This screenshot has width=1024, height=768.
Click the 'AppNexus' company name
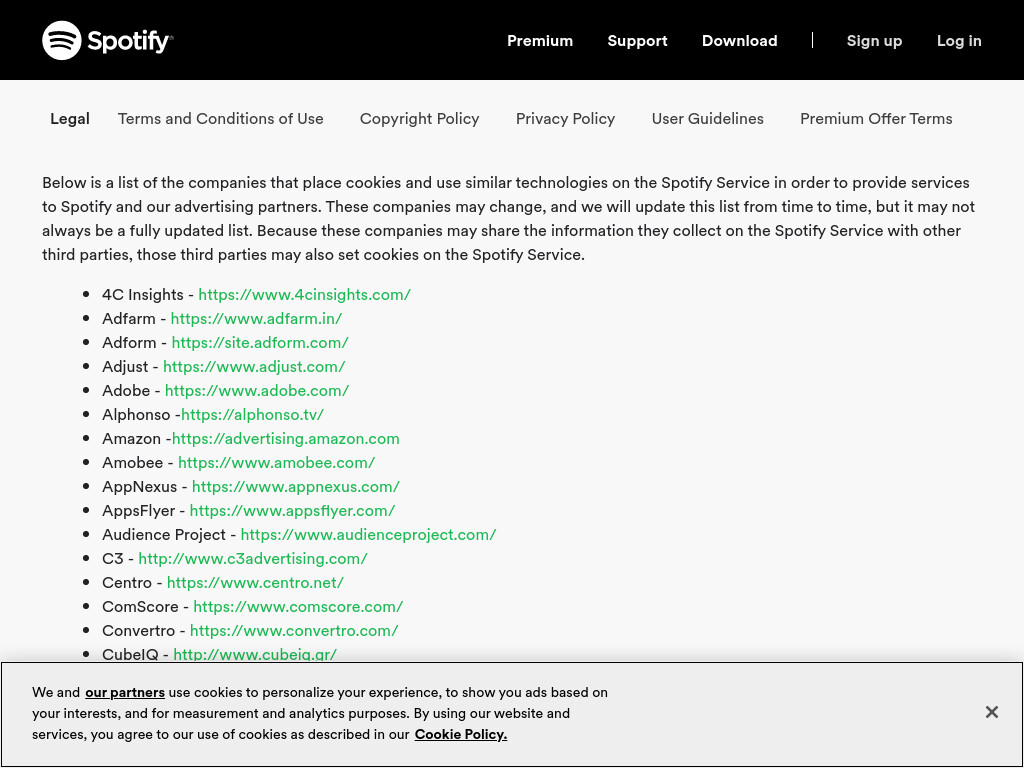[139, 487]
